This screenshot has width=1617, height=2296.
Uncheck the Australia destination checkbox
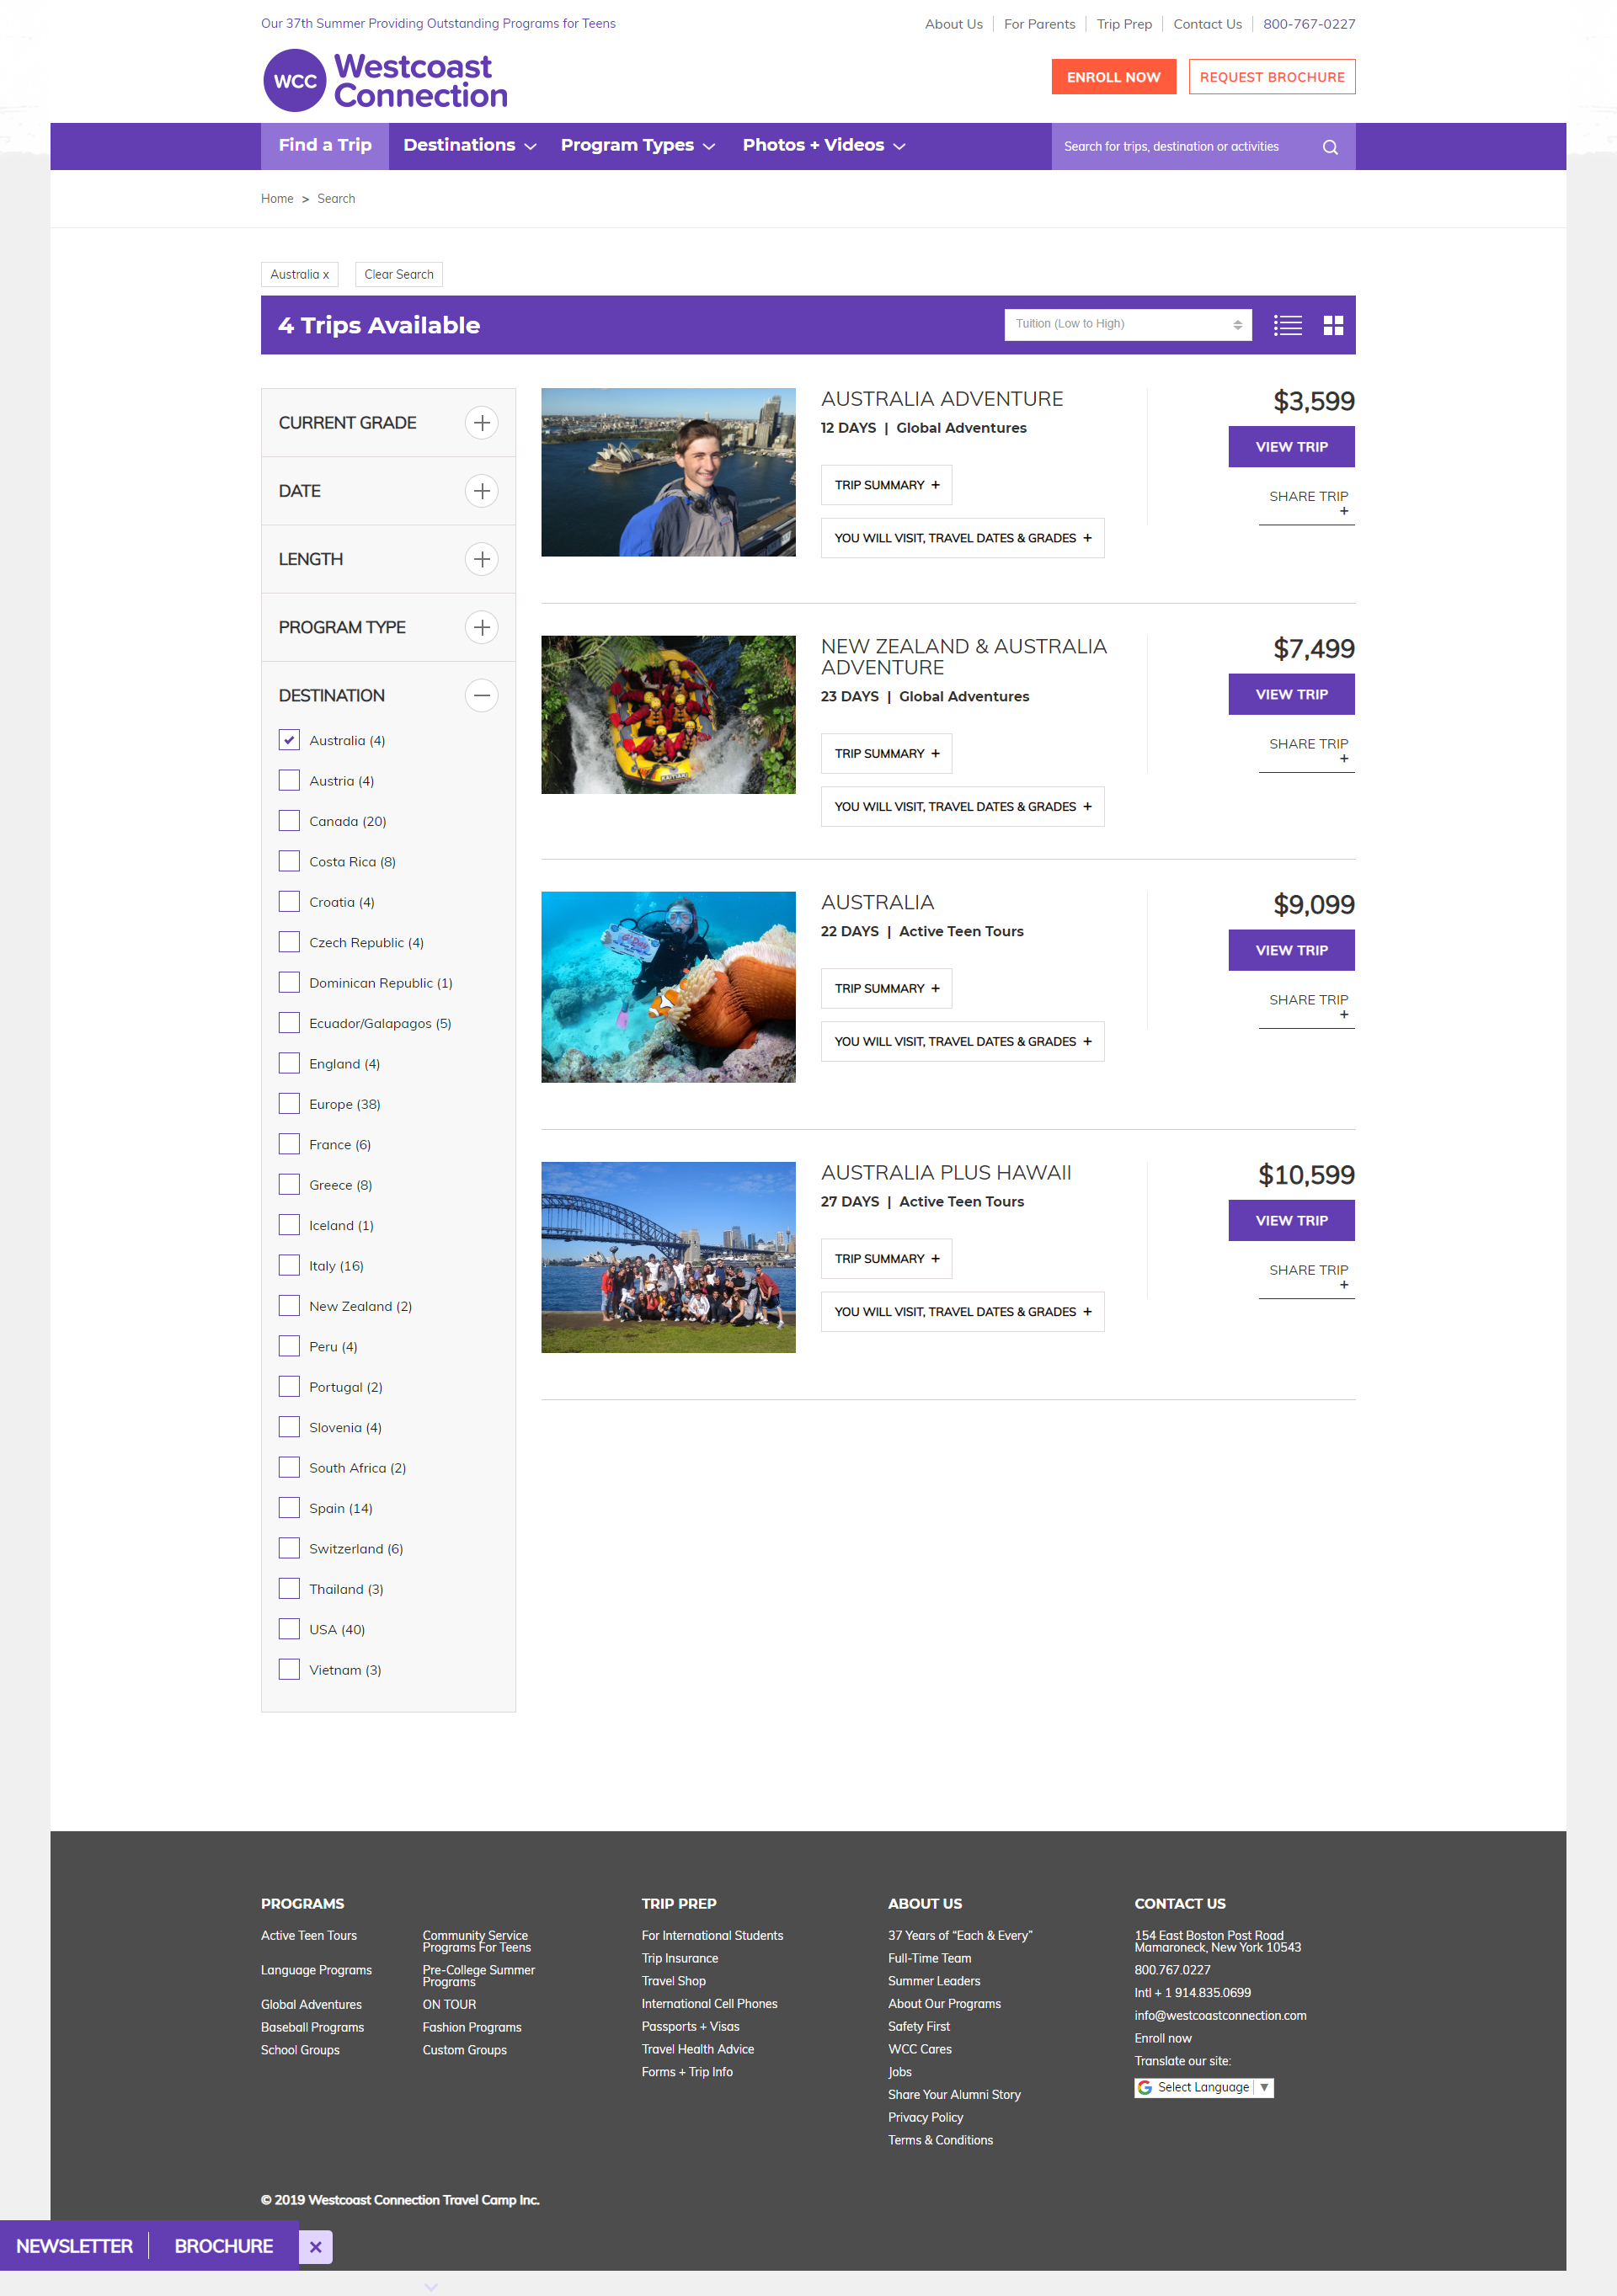289,740
